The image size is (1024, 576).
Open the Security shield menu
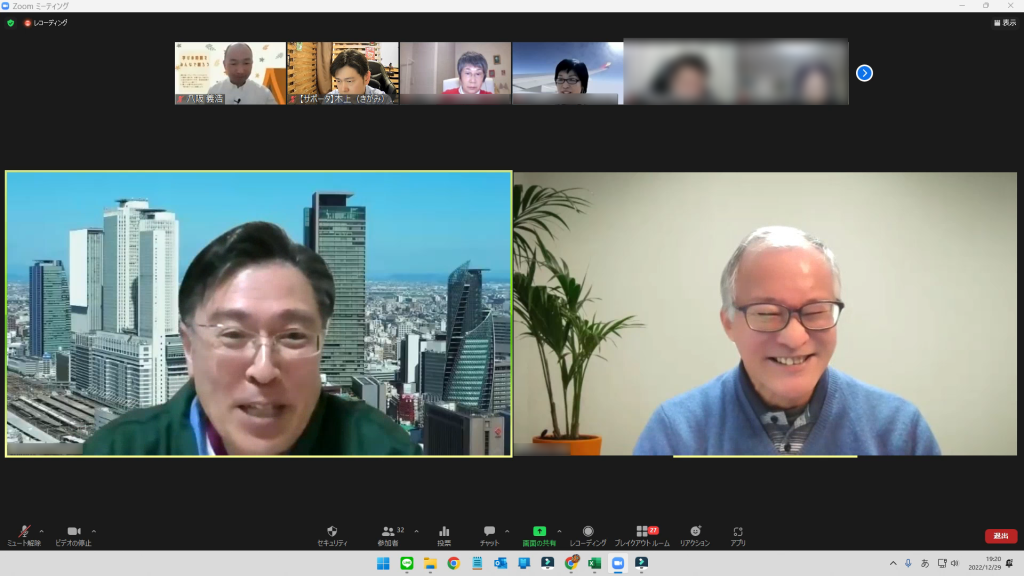[x=332, y=535]
